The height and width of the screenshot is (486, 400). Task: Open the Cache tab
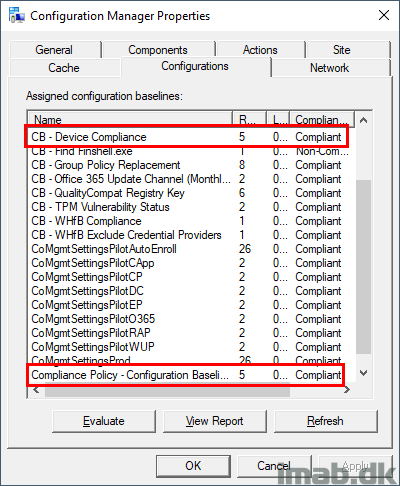64,68
